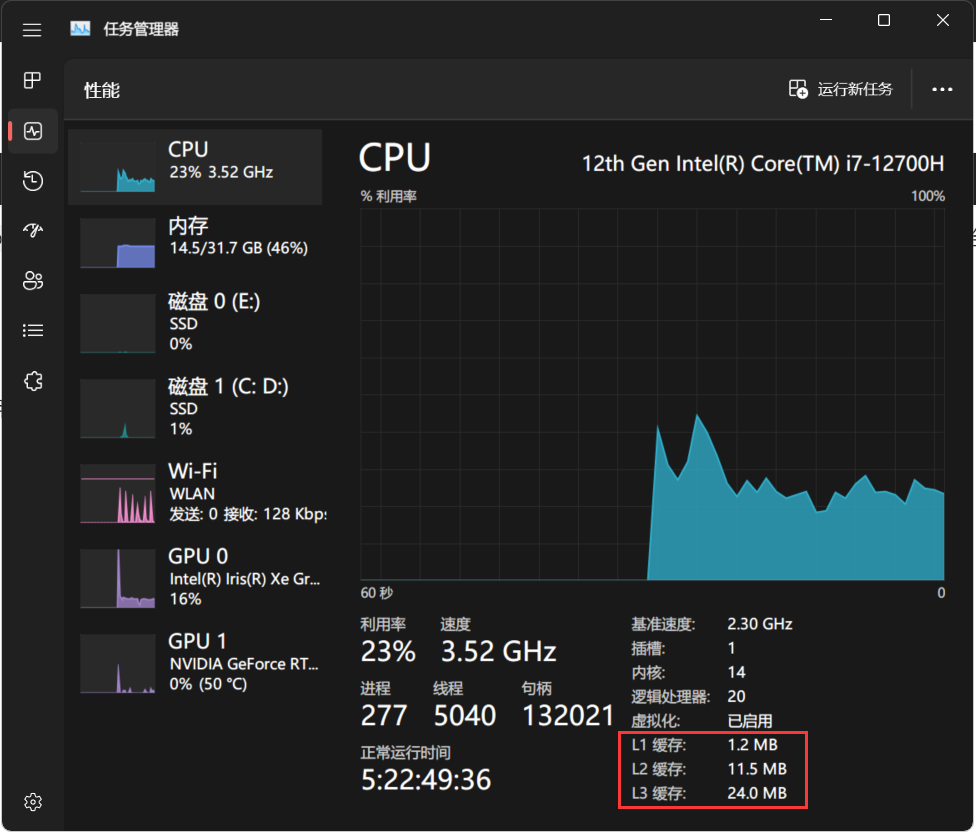This screenshot has width=976, height=833.
Task: Minimize the Task Manager window
Action: (825, 21)
